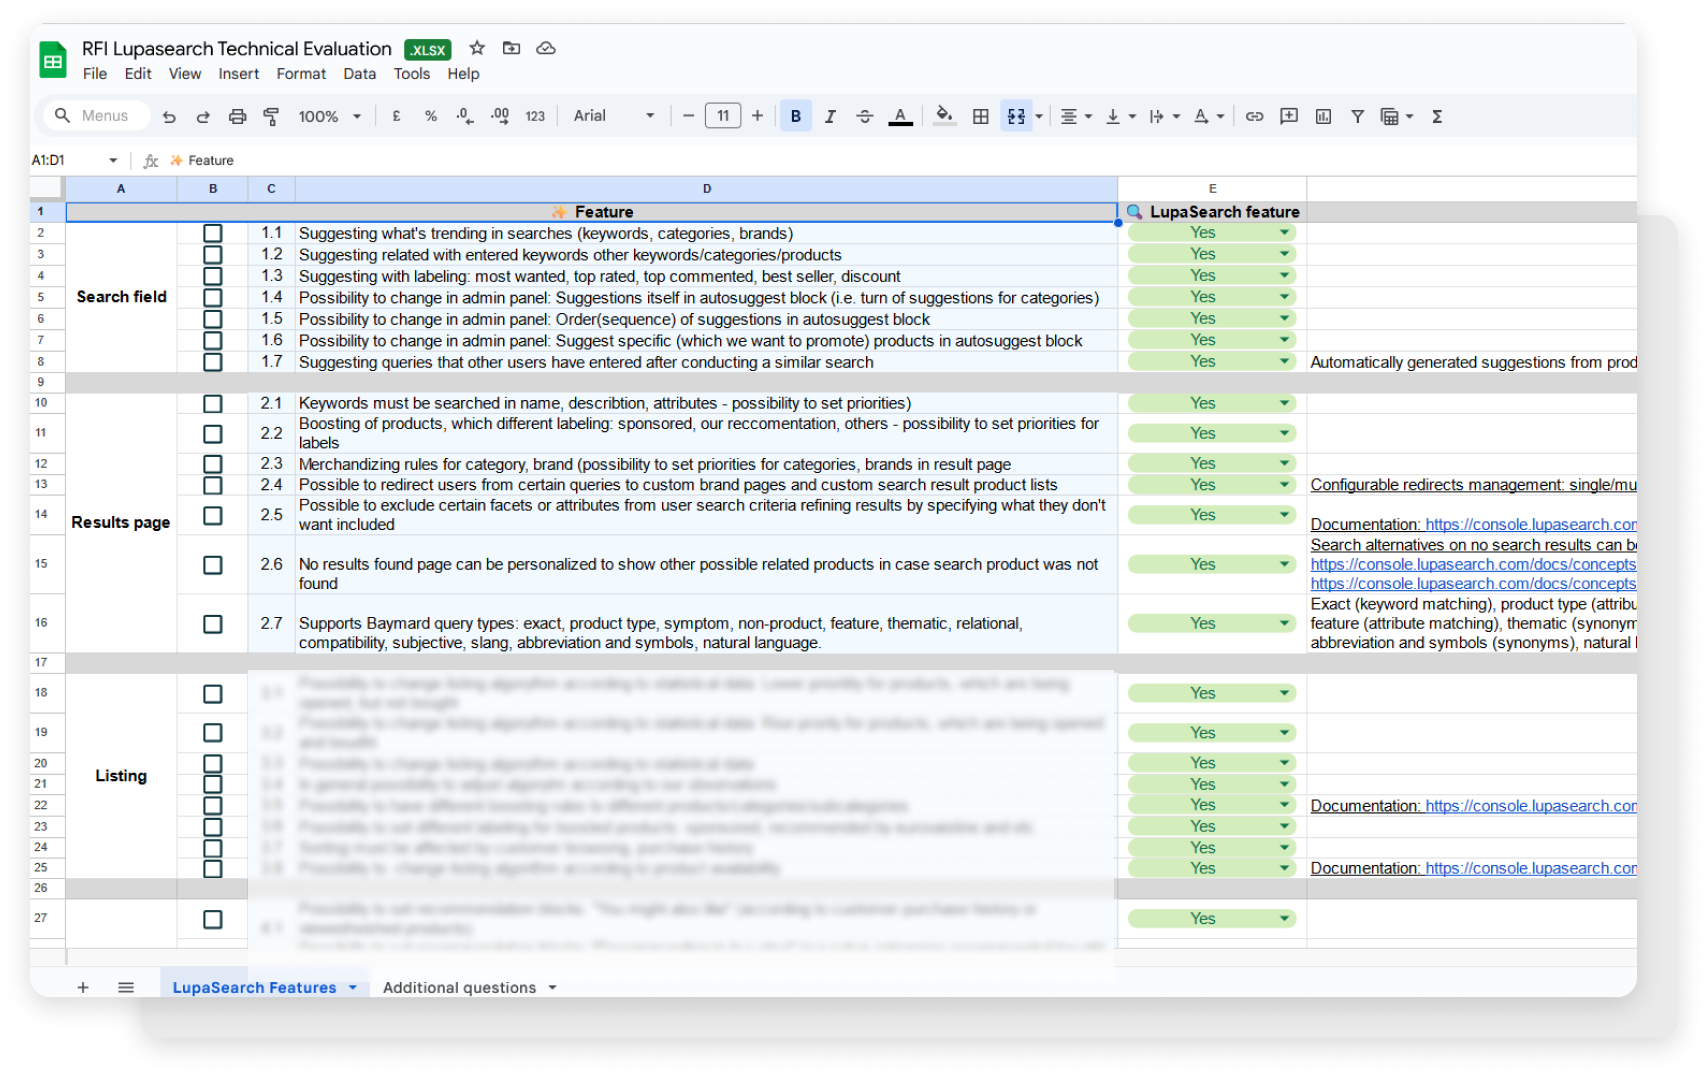Insert a chart icon
This screenshot has width=1708, height=1077.
(x=1324, y=116)
